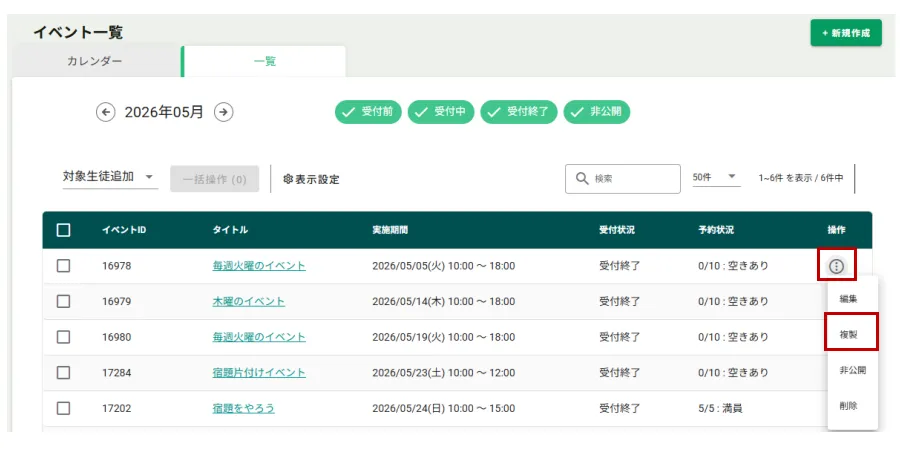Click the 2026/05/24(日) 10:00 ～ 15:00 cell
Screen dimensions: 910x454
click(x=443, y=408)
